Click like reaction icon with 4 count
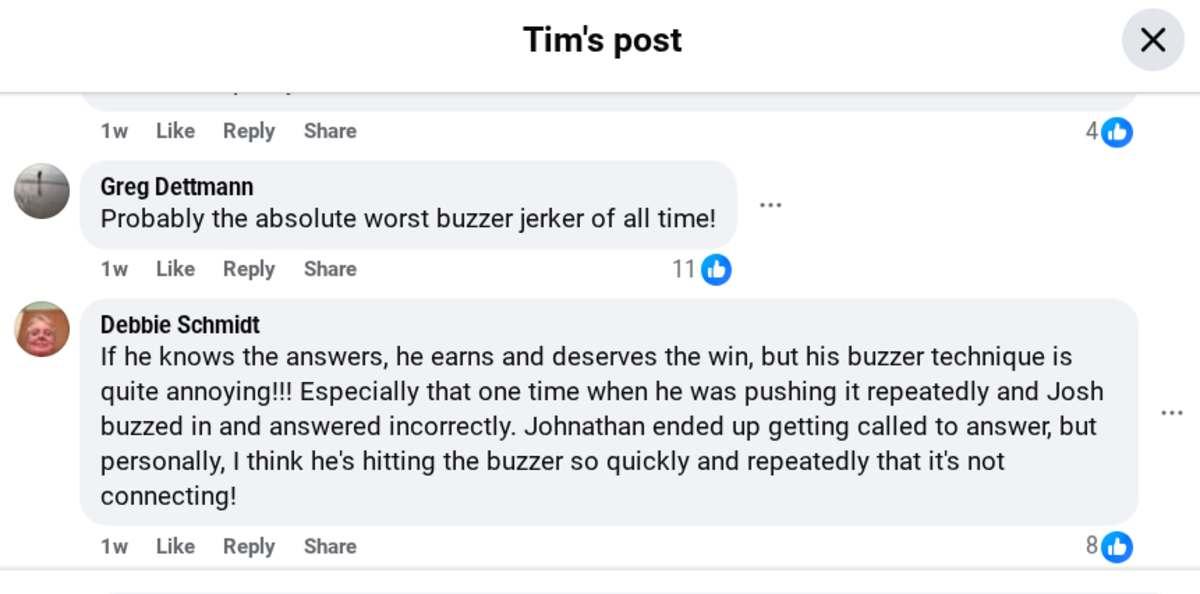This screenshot has width=1200, height=594. tap(1117, 131)
